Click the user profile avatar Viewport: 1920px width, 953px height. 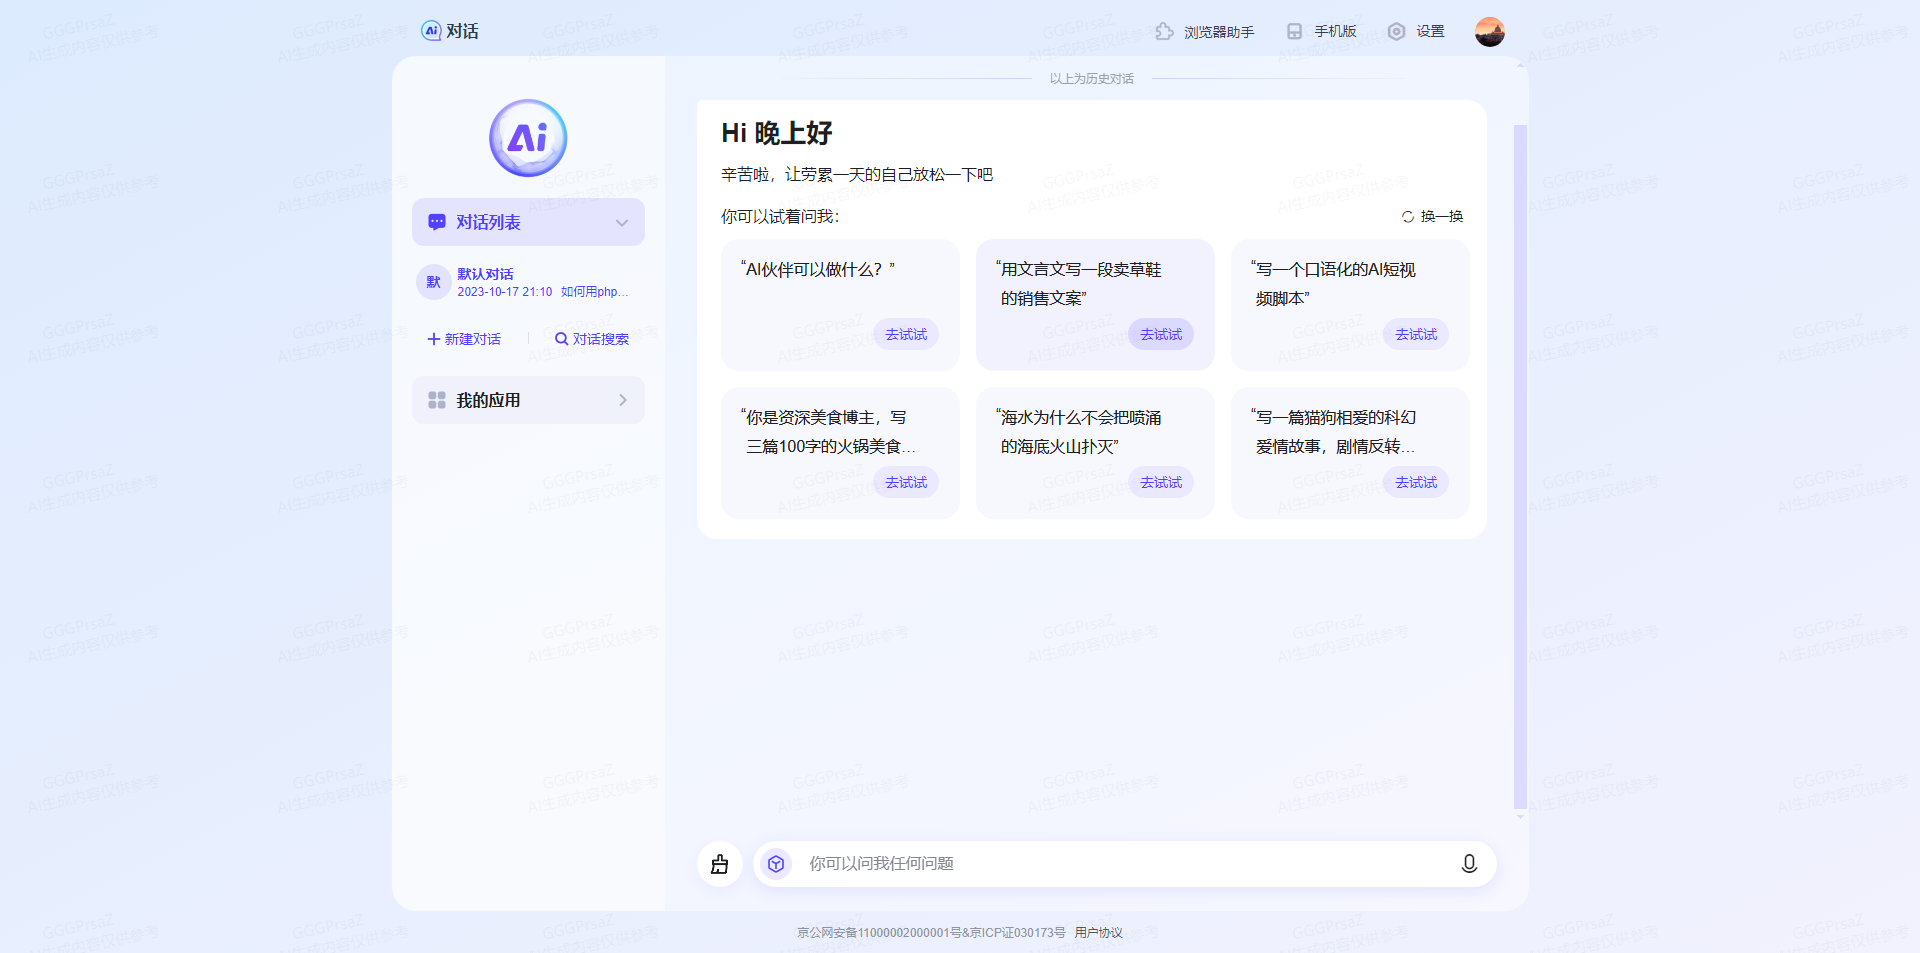tap(1489, 32)
